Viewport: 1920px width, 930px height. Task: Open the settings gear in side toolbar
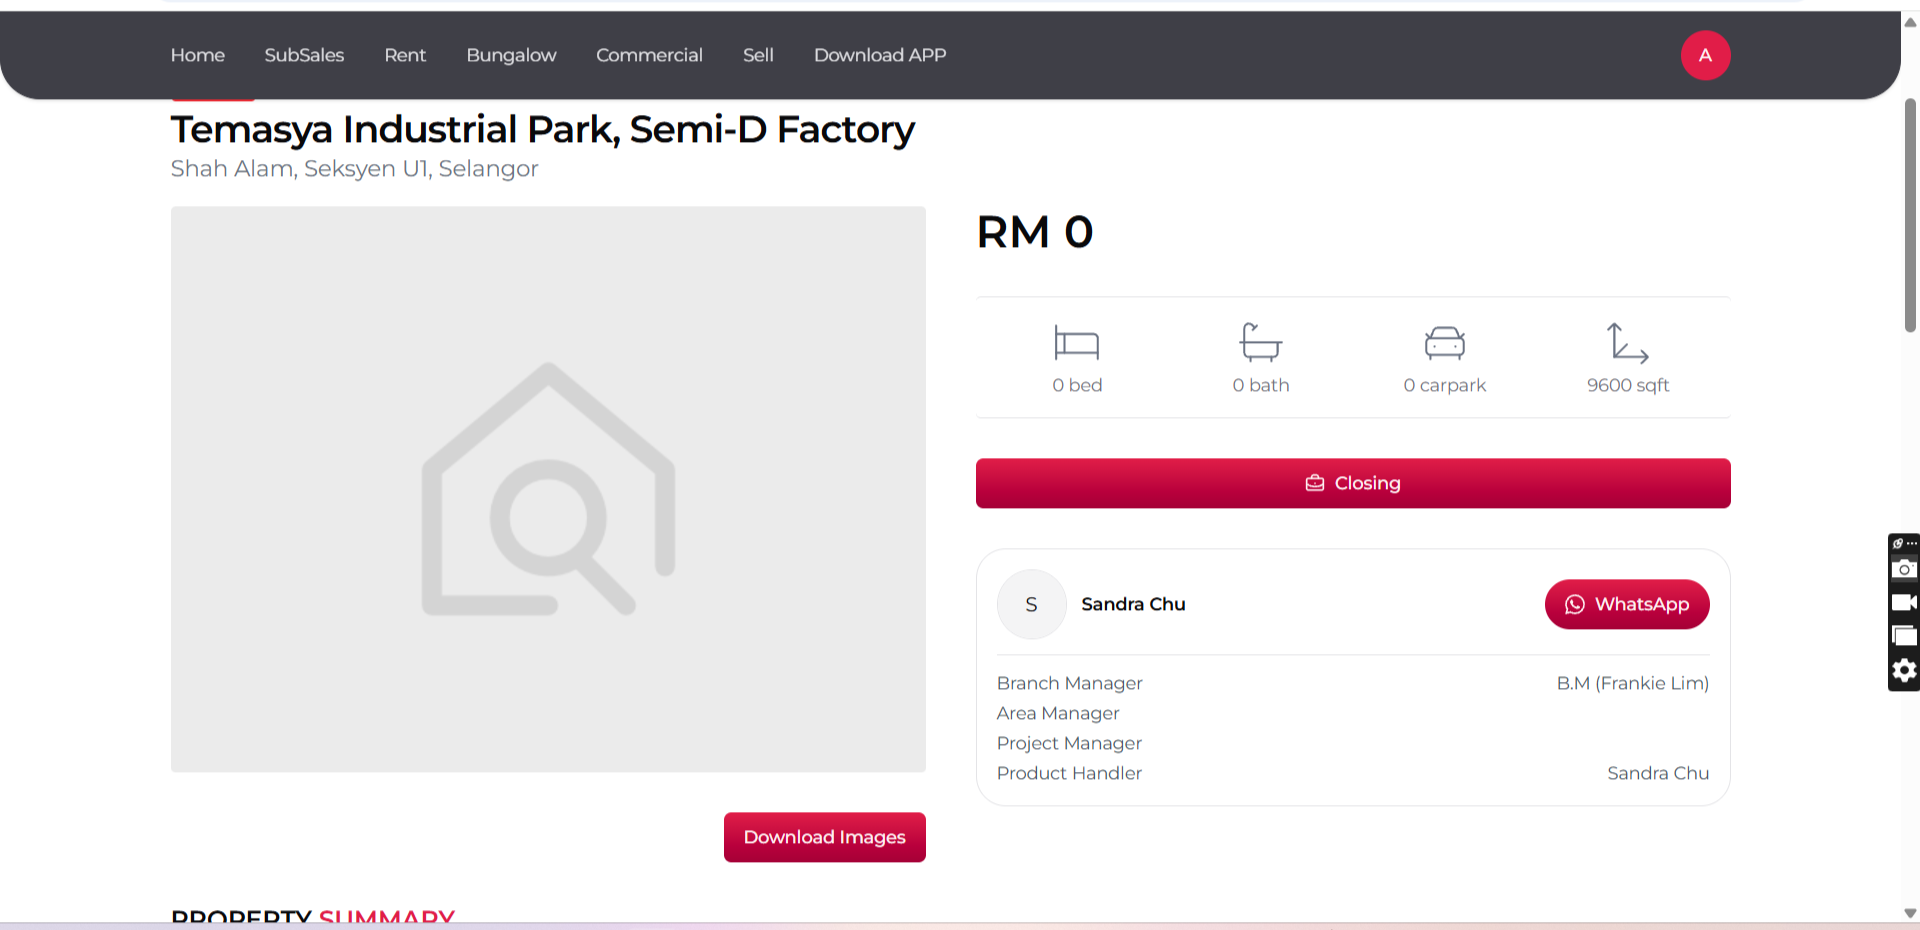[x=1904, y=670]
